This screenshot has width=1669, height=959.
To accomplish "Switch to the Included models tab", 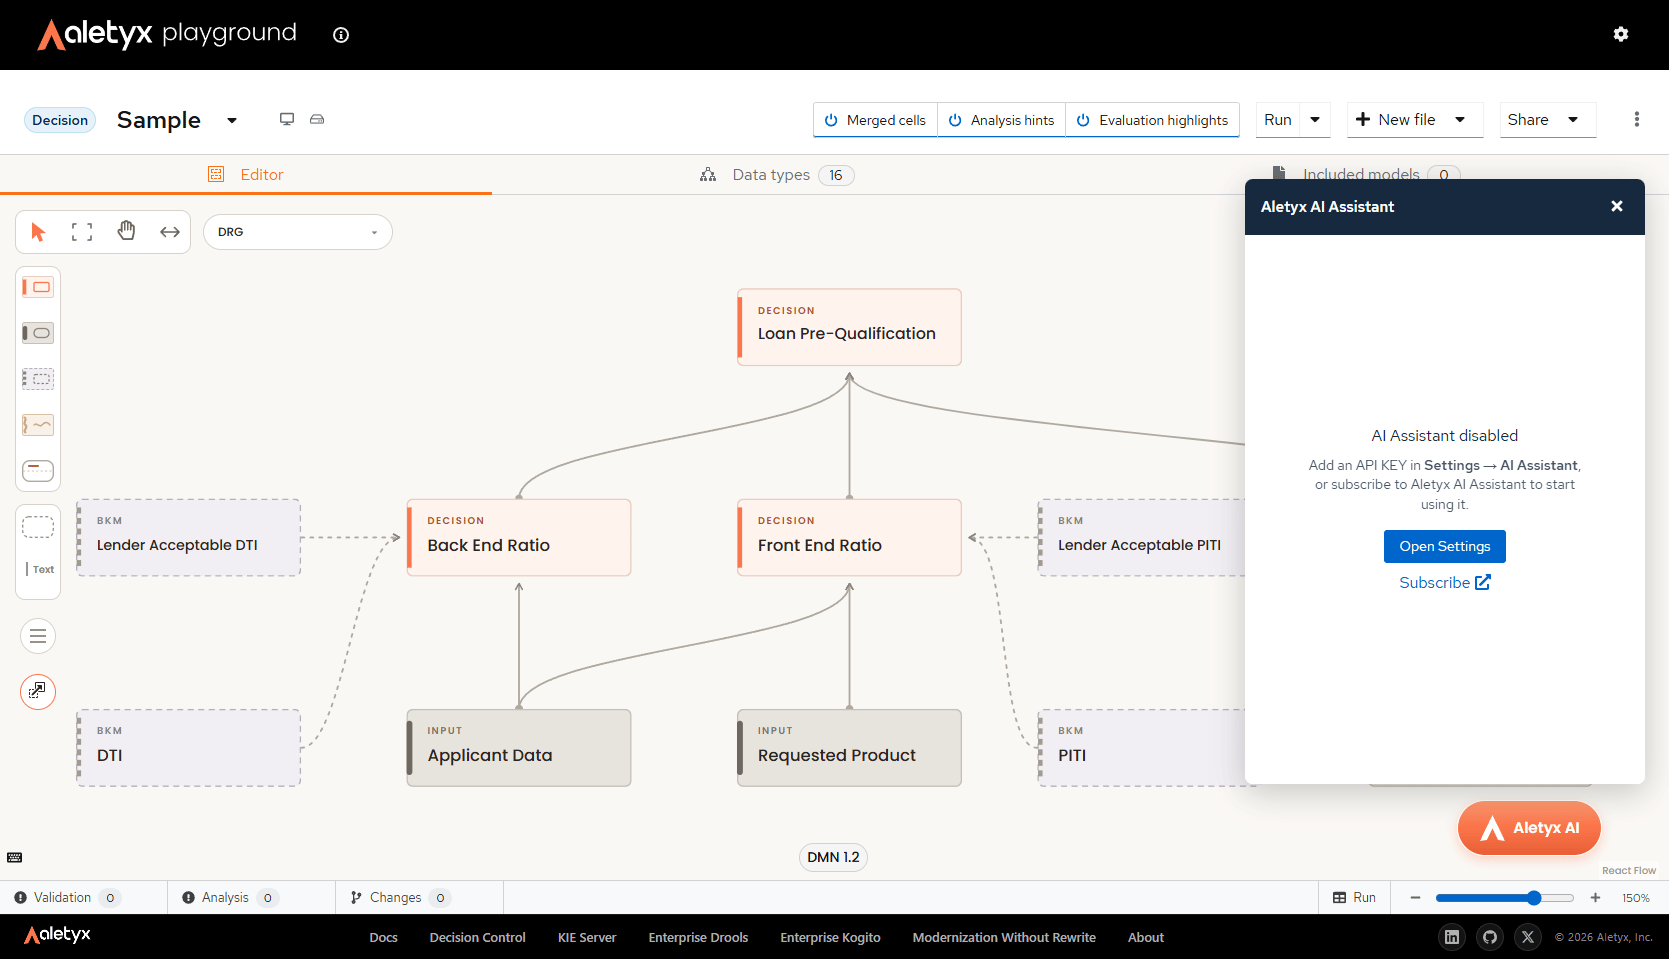I will tap(1365, 174).
